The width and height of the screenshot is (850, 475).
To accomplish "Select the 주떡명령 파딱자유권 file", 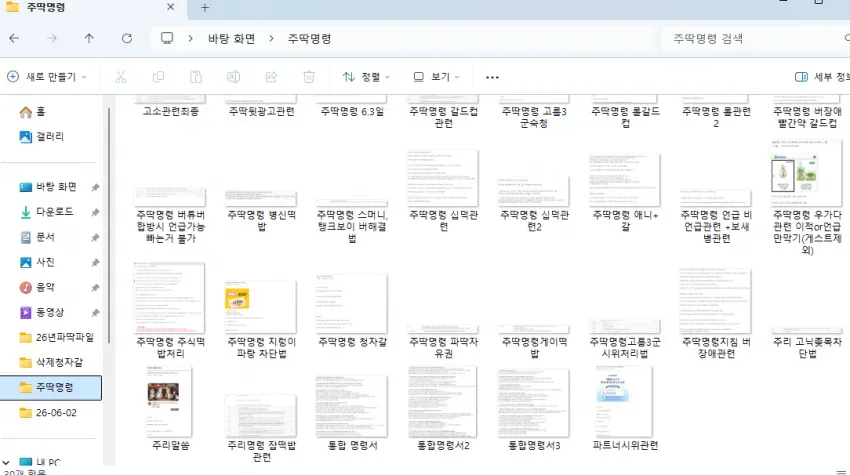I will [x=443, y=342].
